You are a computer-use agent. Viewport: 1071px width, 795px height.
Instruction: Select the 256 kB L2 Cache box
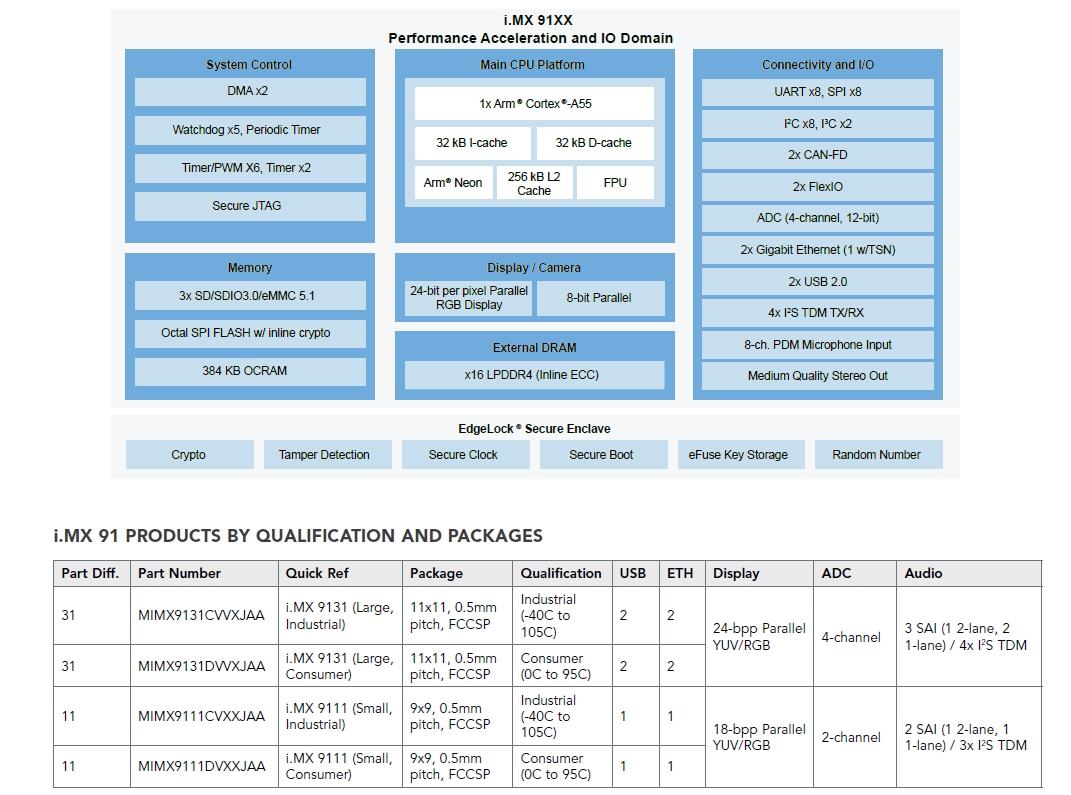coord(534,183)
